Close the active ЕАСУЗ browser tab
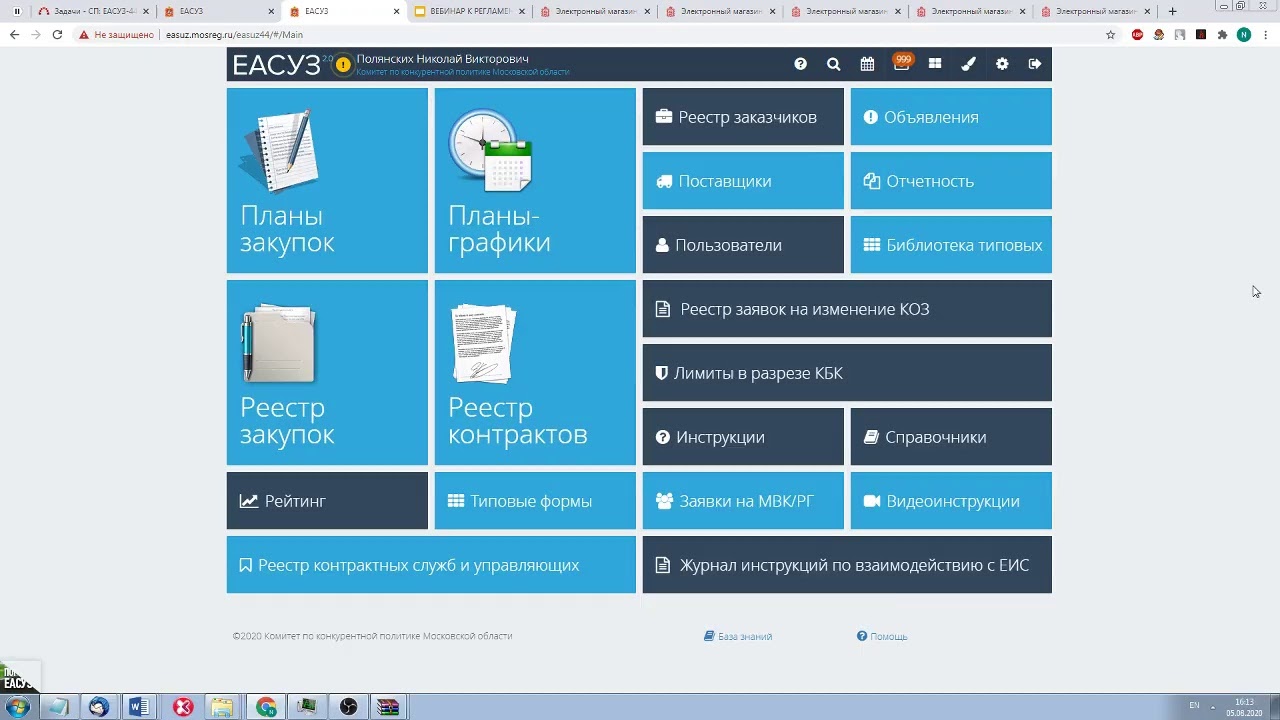This screenshot has height=720, width=1280. 396,11
